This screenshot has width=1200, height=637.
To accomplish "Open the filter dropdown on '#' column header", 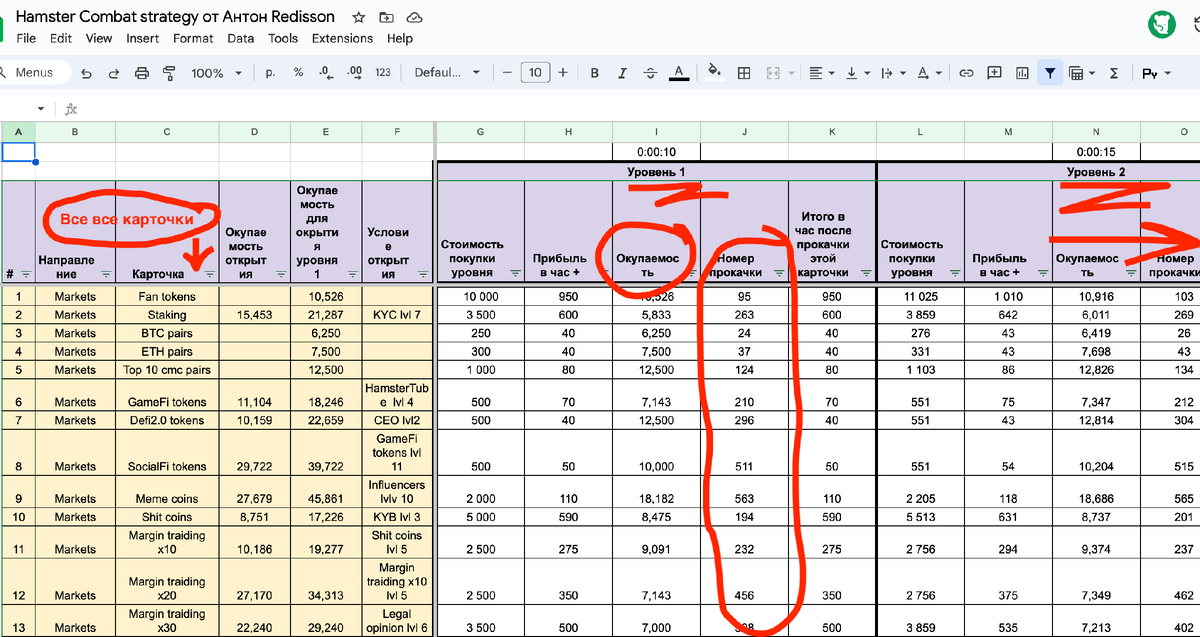I will 25,274.
